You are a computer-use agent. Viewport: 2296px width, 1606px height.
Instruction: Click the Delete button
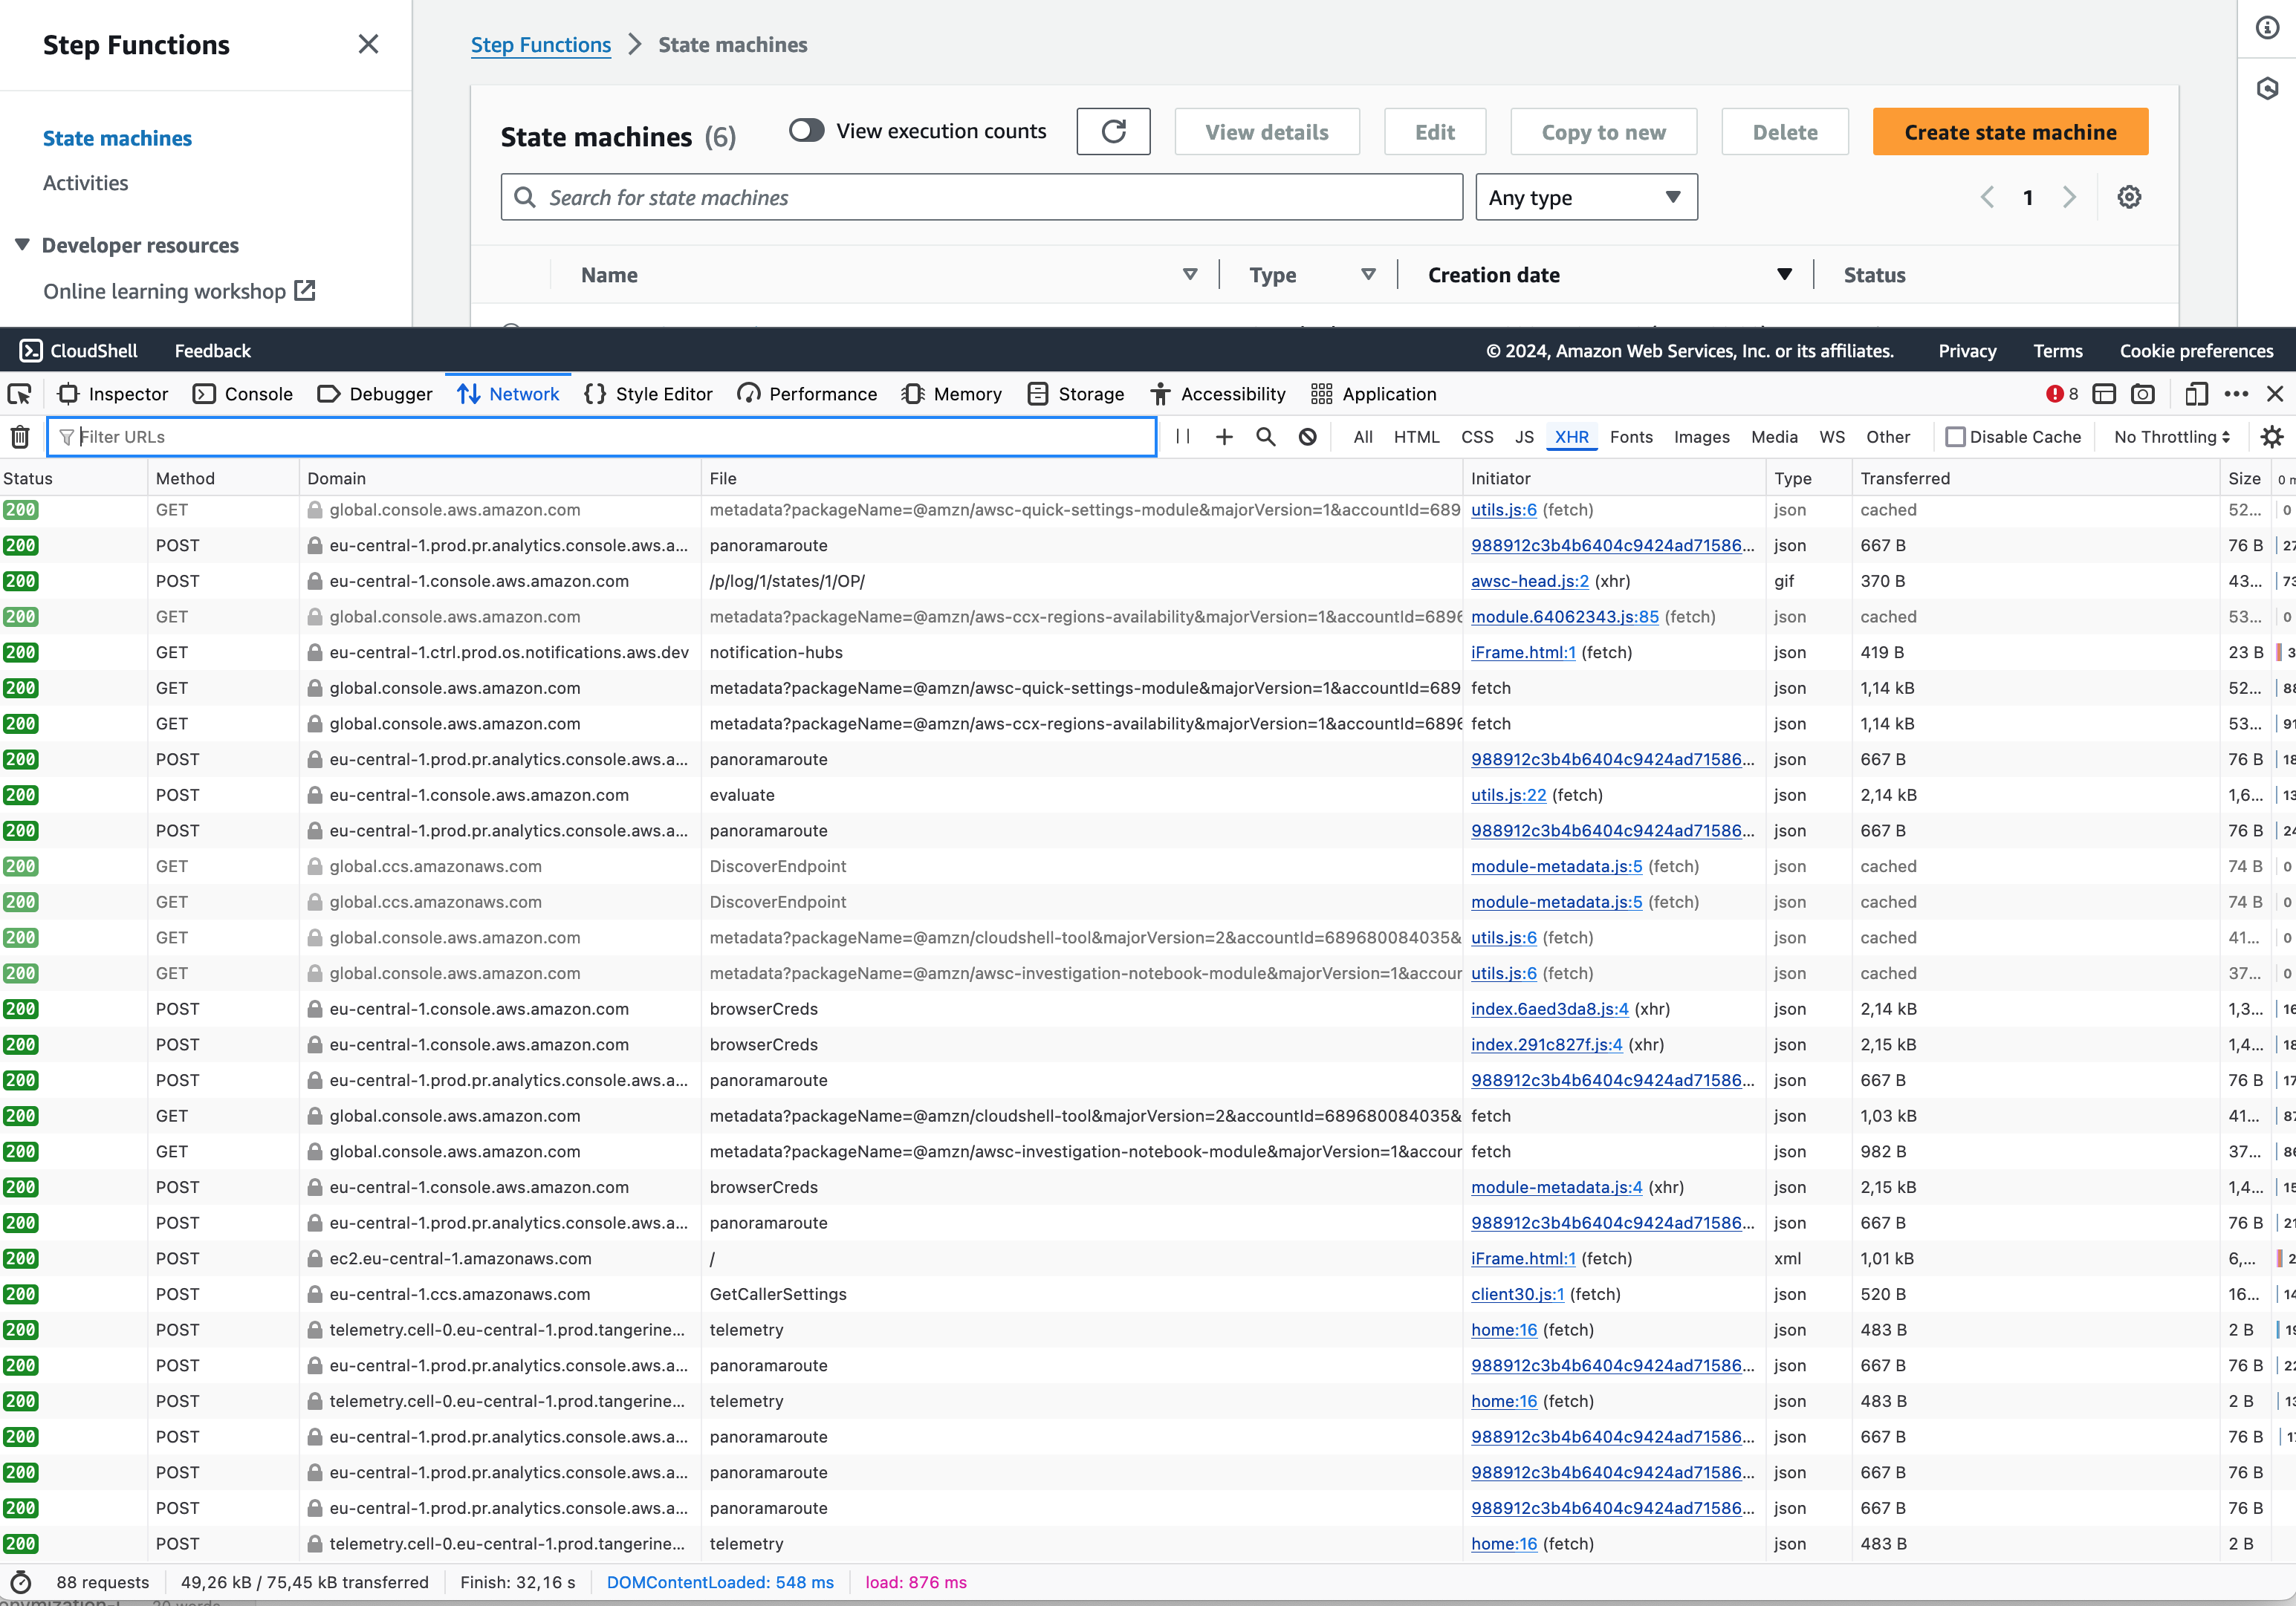[x=1785, y=132]
